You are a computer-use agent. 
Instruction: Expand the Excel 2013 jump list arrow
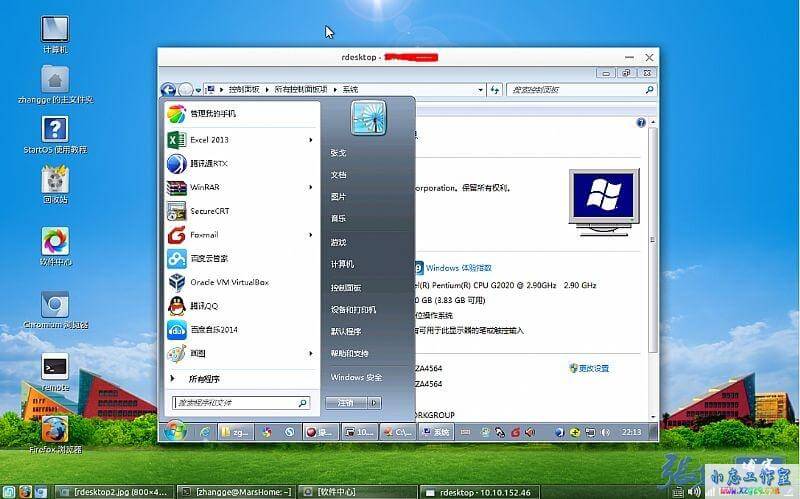(310, 140)
